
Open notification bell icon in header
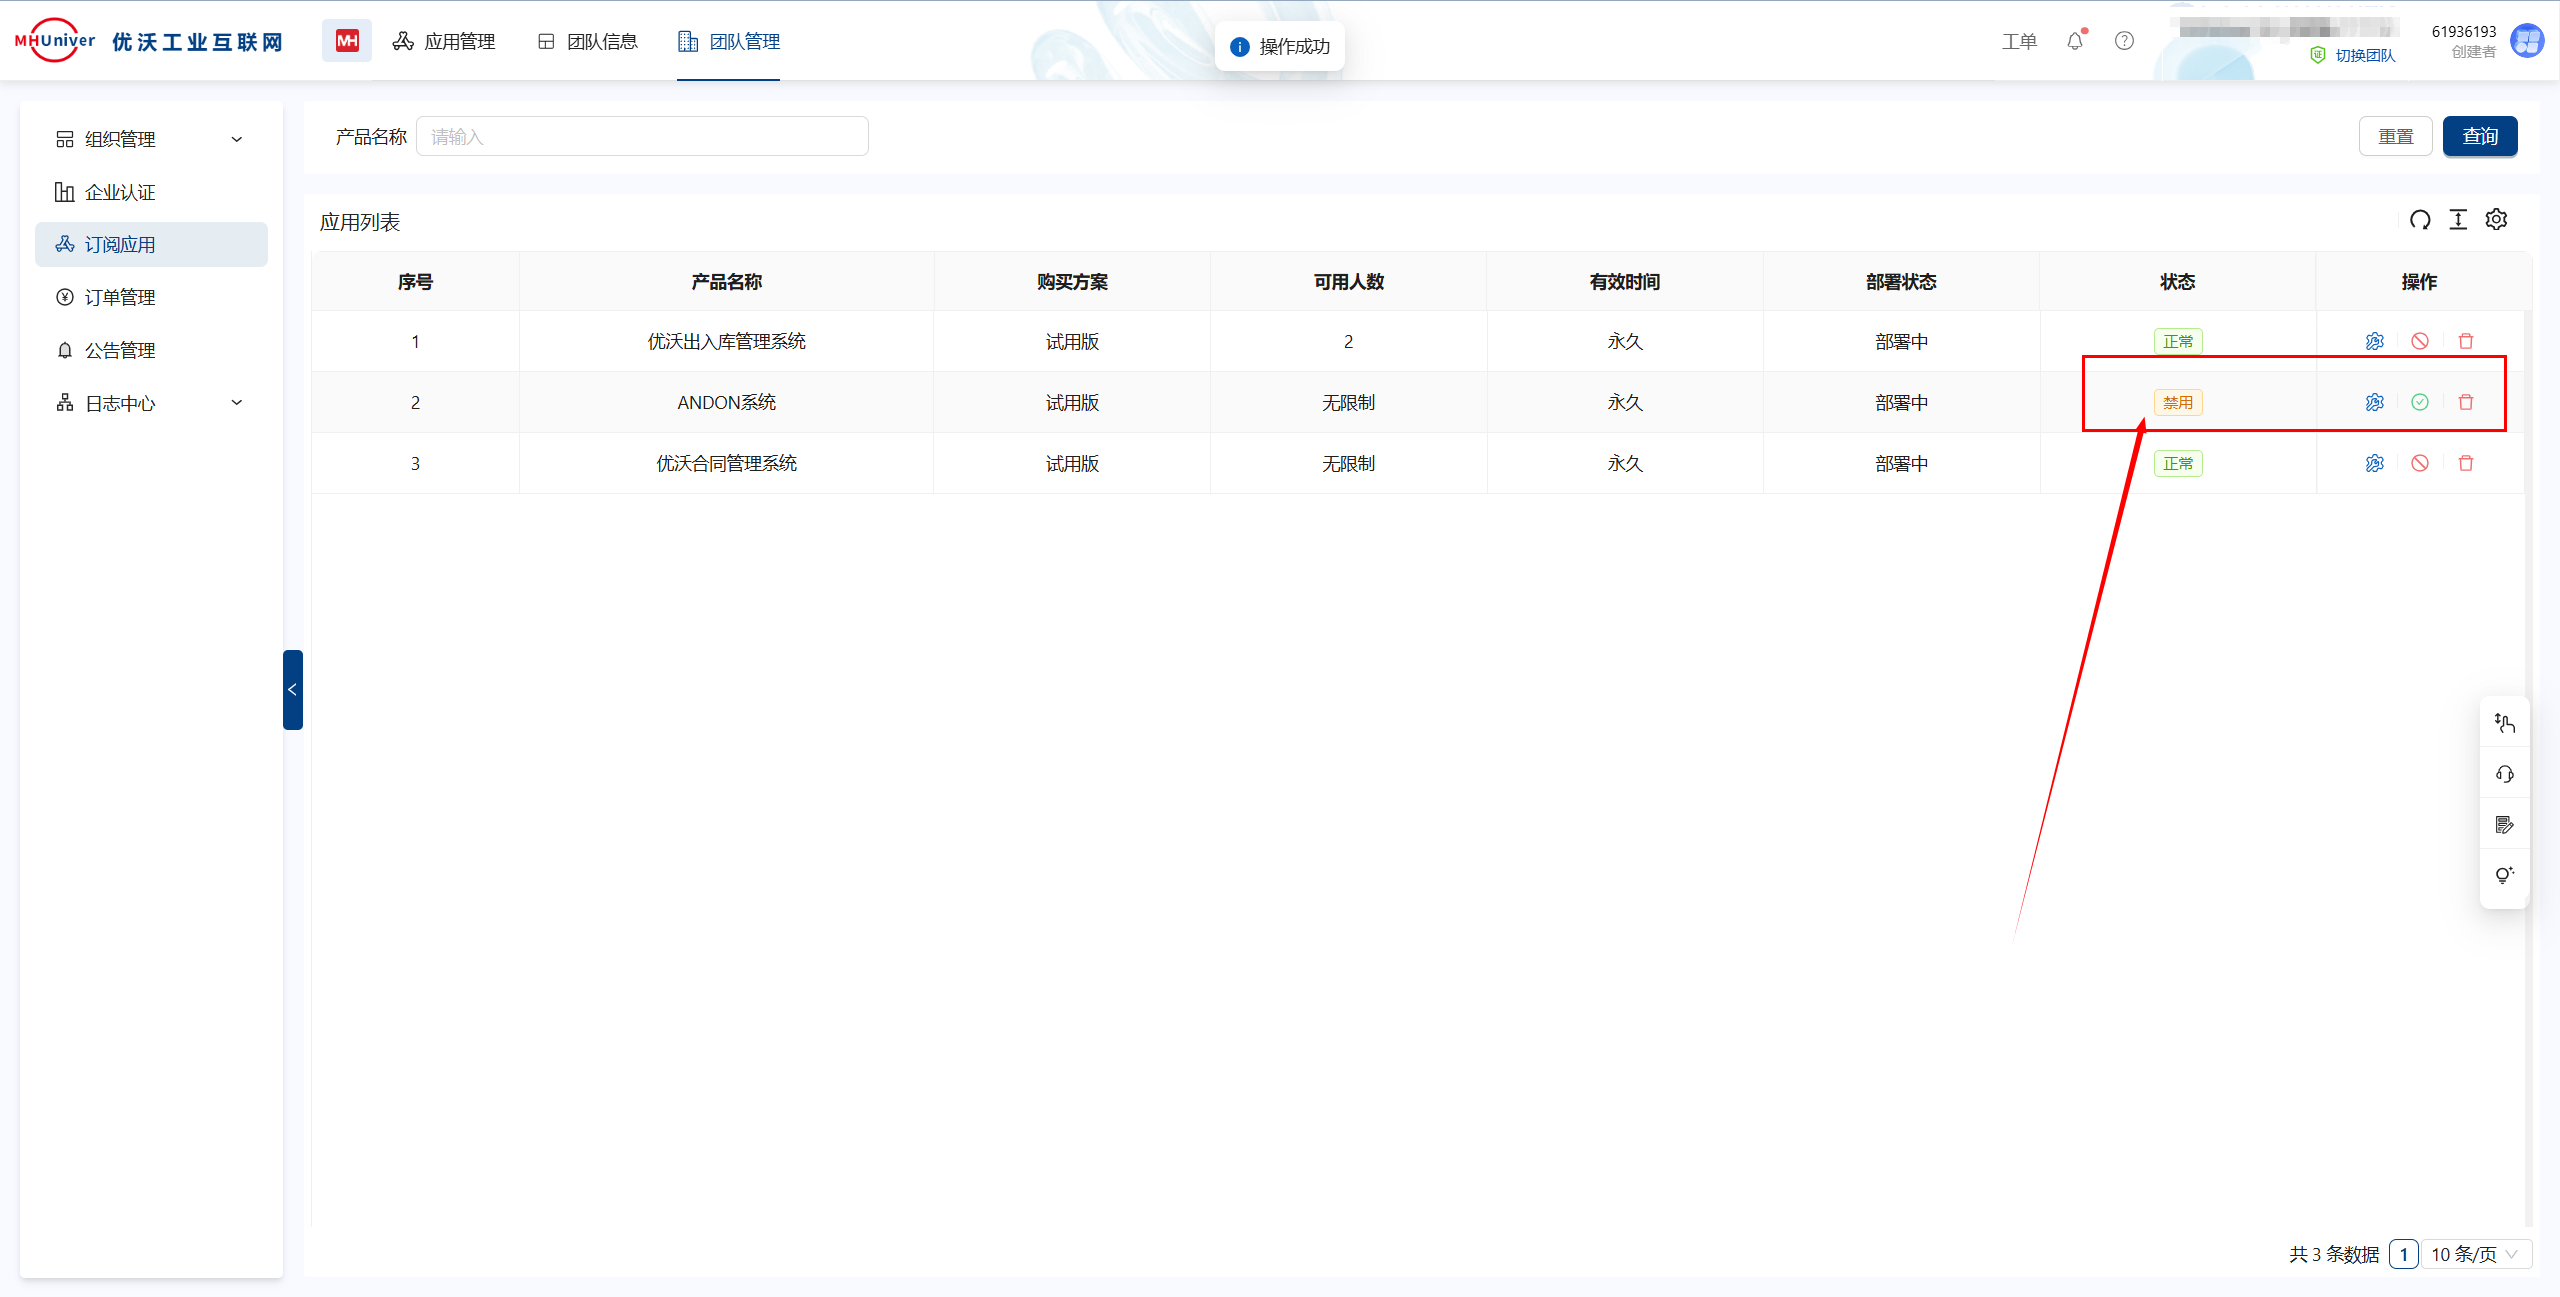click(2075, 41)
